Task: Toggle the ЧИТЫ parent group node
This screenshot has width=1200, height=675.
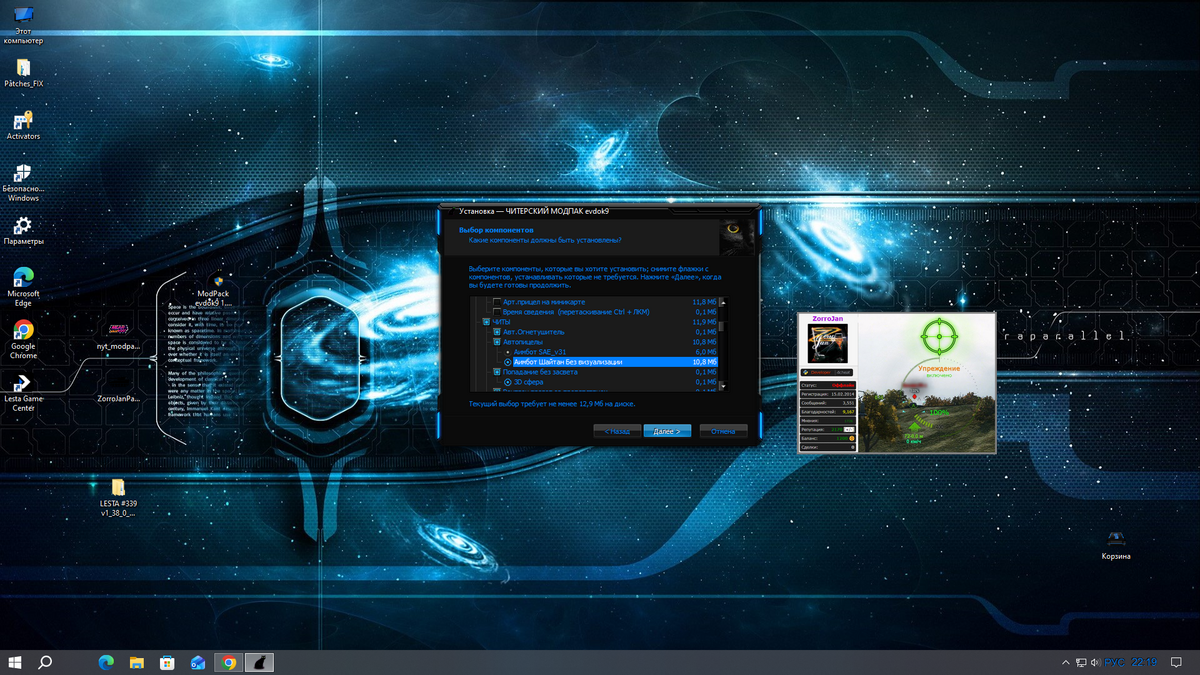Action: pos(486,322)
